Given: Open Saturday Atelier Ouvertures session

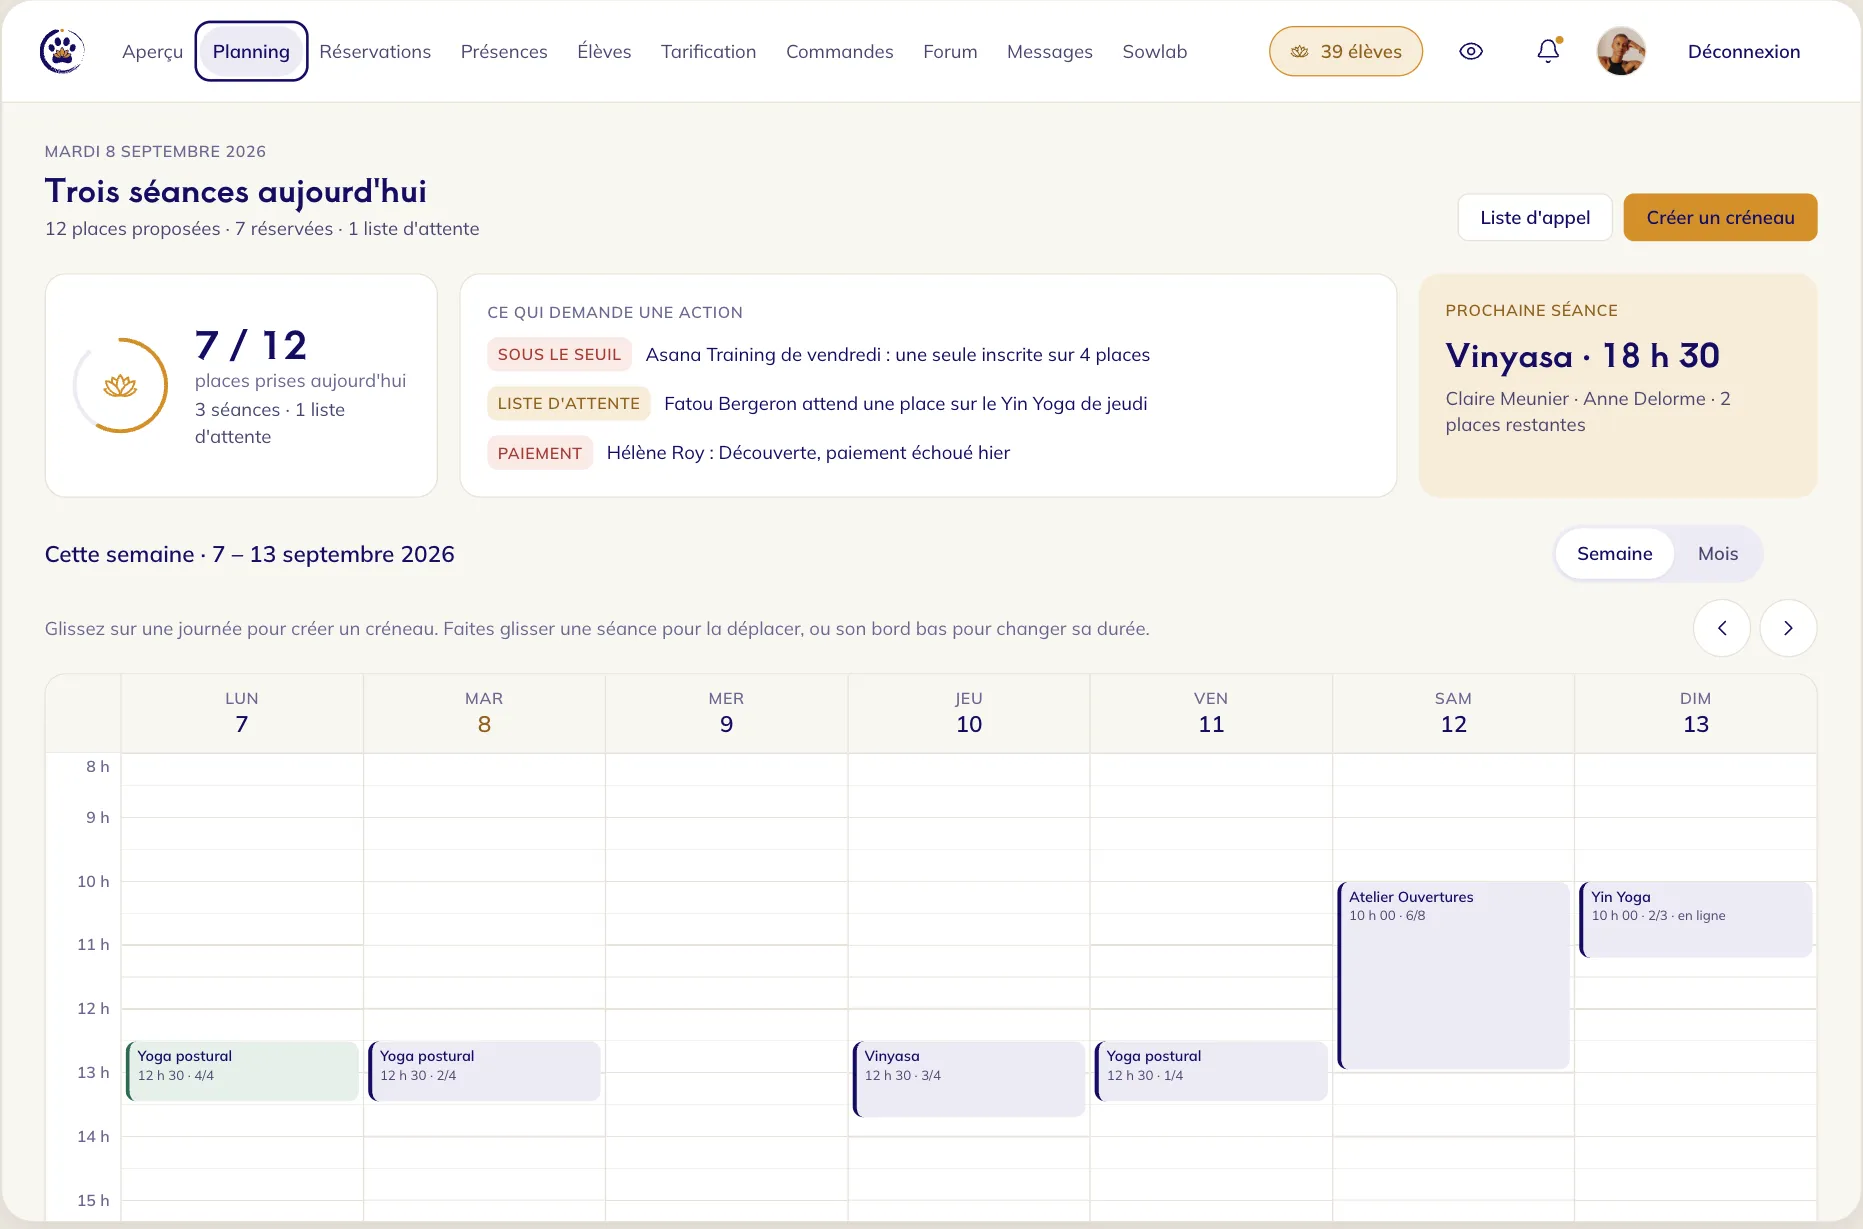Looking at the screenshot, I should pos(1453,975).
